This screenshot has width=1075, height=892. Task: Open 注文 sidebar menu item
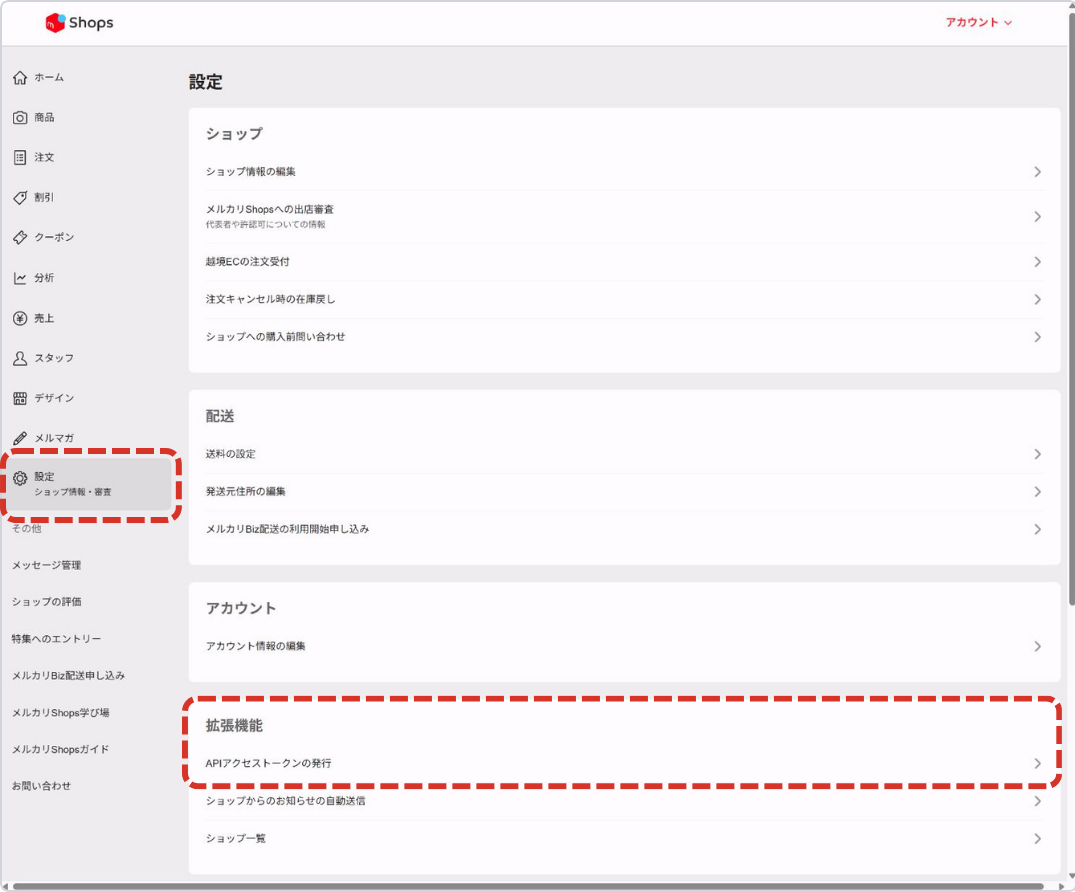[45, 158]
